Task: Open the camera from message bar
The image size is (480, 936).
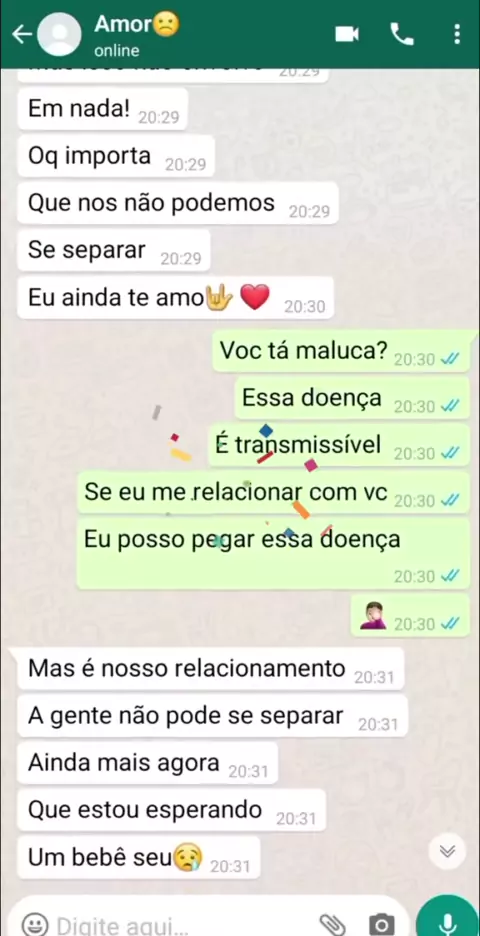Action: (x=381, y=925)
